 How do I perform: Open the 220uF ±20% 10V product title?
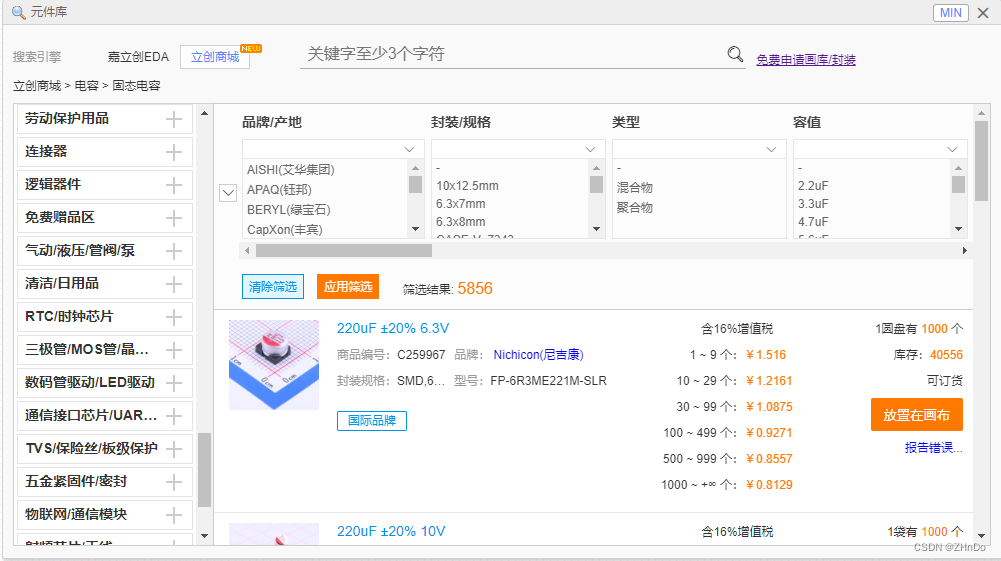(391, 531)
